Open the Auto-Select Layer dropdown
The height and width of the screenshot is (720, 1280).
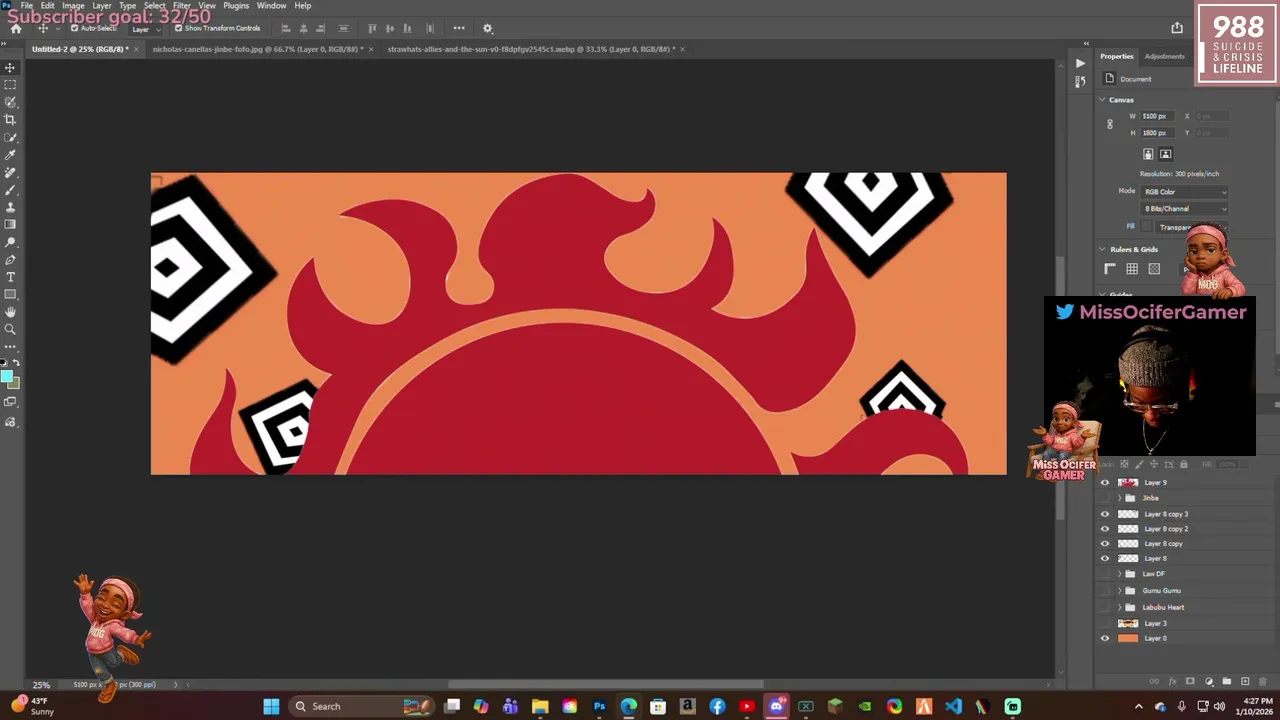pyautogui.click(x=144, y=29)
